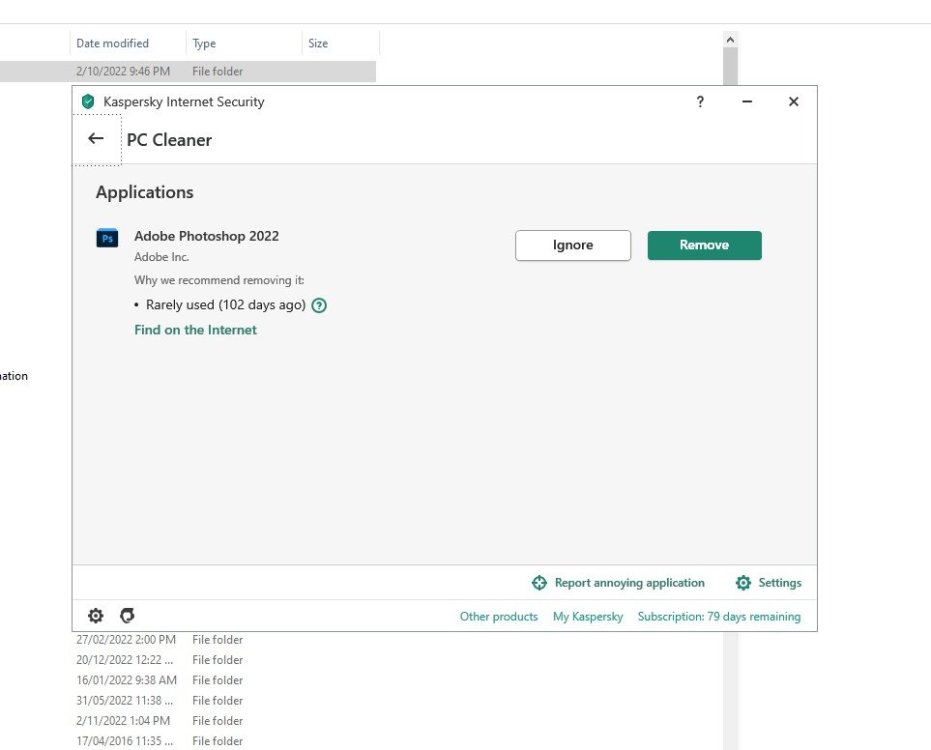Screen dimensions: 931x750
Task: Click the Applications section heading
Action: click(144, 192)
